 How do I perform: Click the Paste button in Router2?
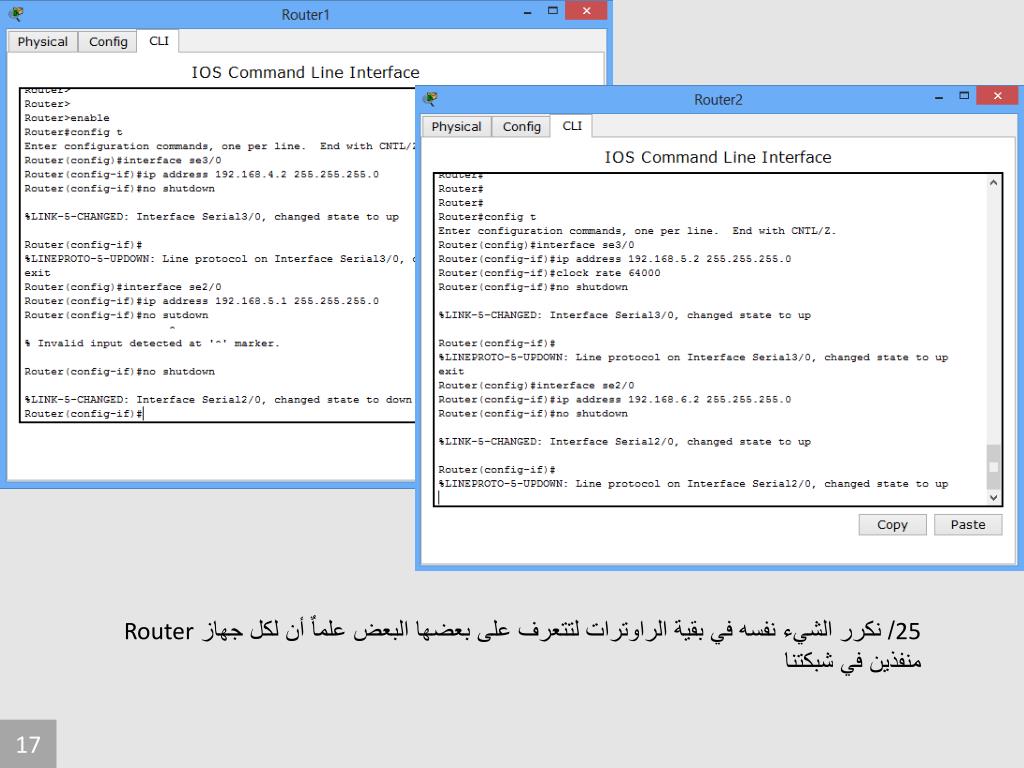coord(968,525)
